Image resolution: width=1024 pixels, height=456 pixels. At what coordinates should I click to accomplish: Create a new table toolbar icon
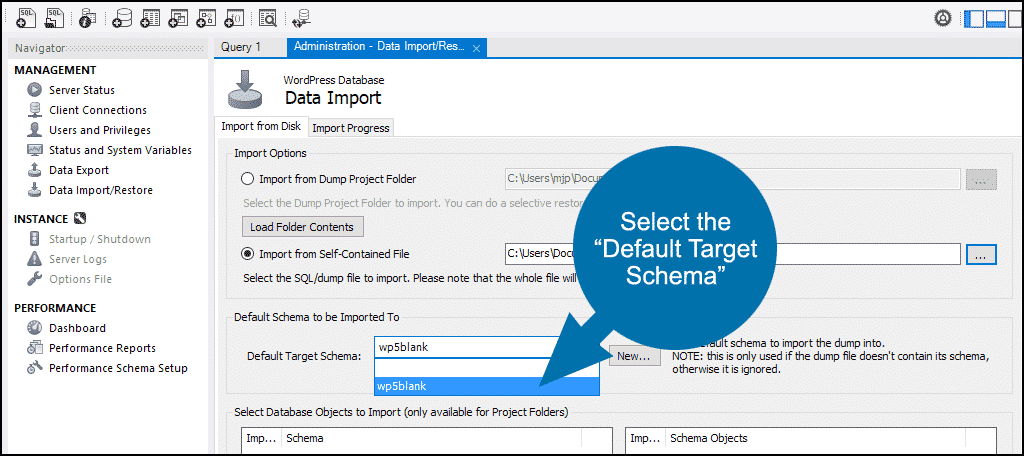(150, 18)
